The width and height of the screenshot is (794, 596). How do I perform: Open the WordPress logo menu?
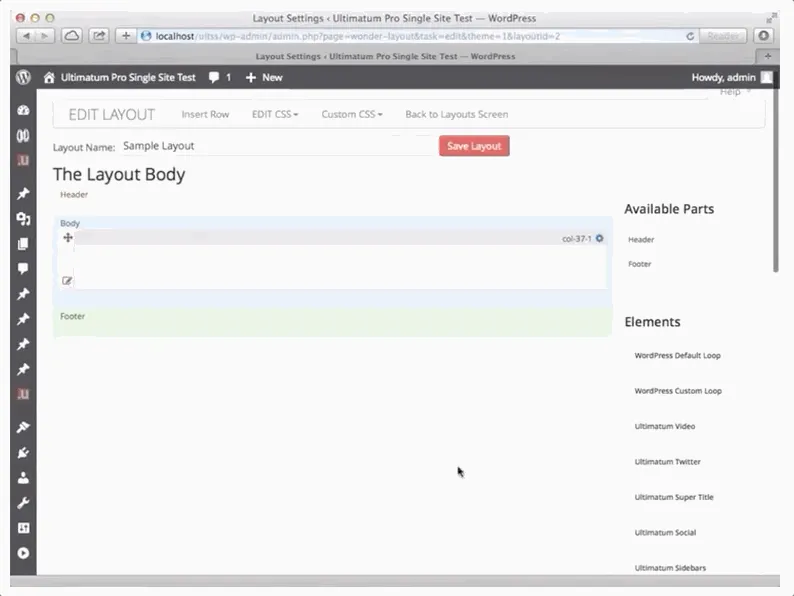pos(23,77)
